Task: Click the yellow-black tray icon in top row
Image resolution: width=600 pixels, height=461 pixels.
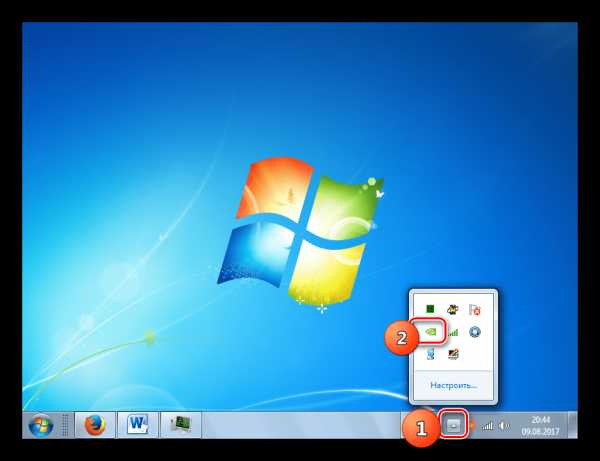Action: tap(453, 309)
